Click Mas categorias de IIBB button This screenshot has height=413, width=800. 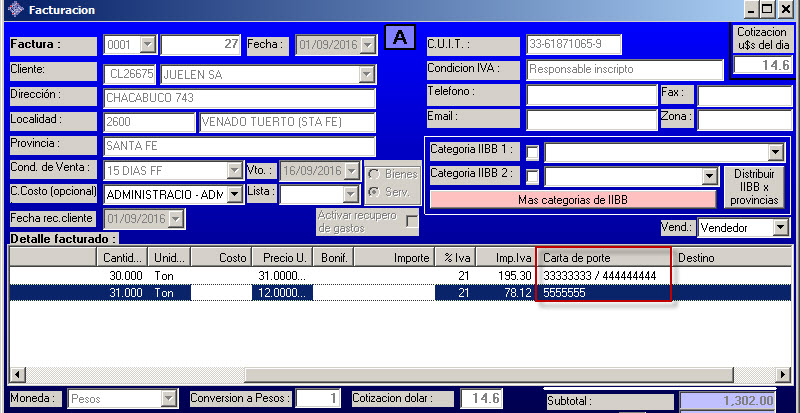pyautogui.click(x=574, y=200)
